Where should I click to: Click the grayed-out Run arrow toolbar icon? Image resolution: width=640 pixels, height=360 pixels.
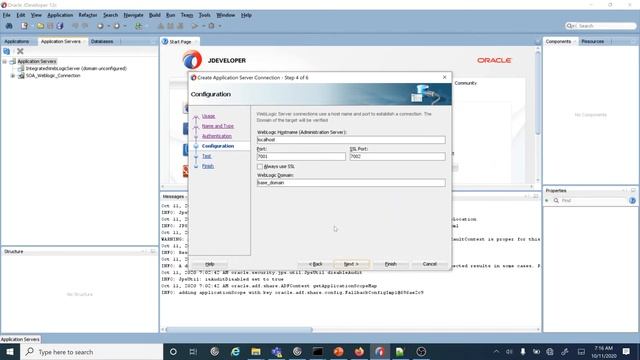(x=195, y=26)
